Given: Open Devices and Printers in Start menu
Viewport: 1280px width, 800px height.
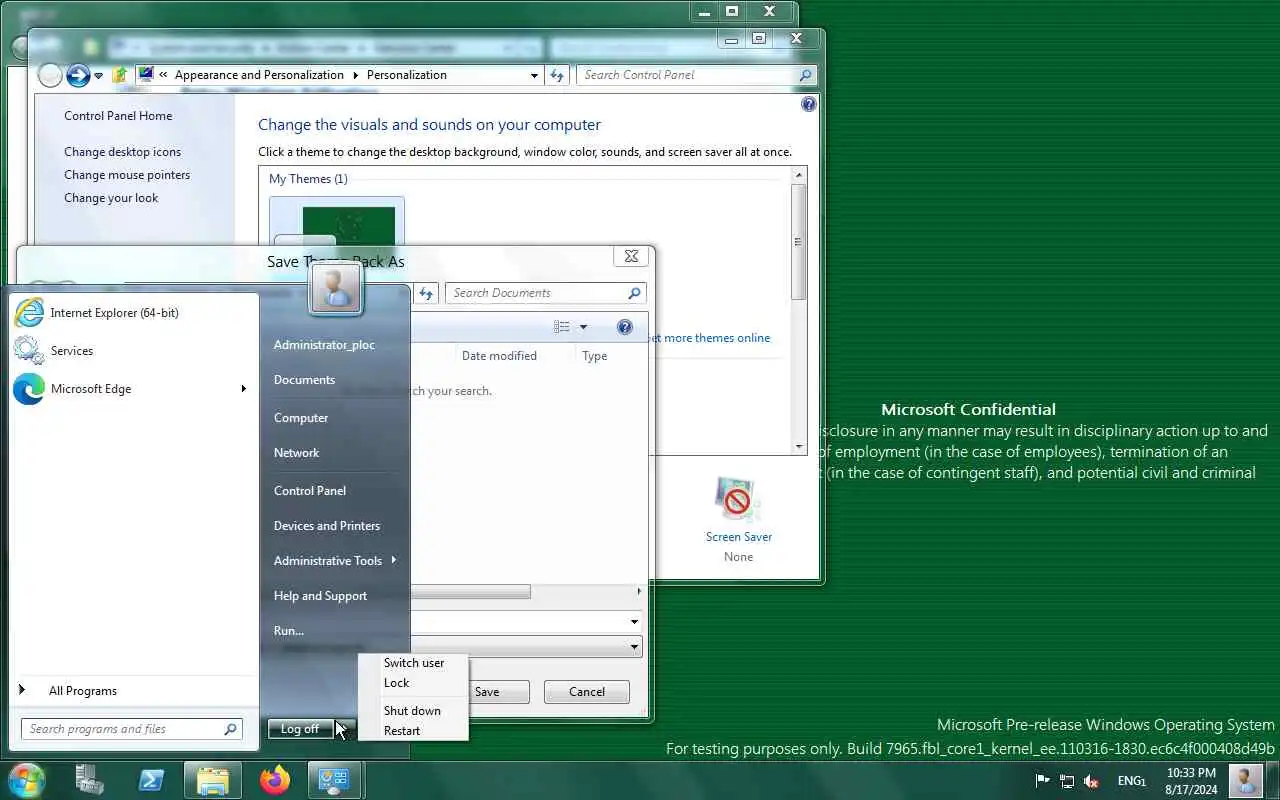Looking at the screenshot, I should [327, 526].
